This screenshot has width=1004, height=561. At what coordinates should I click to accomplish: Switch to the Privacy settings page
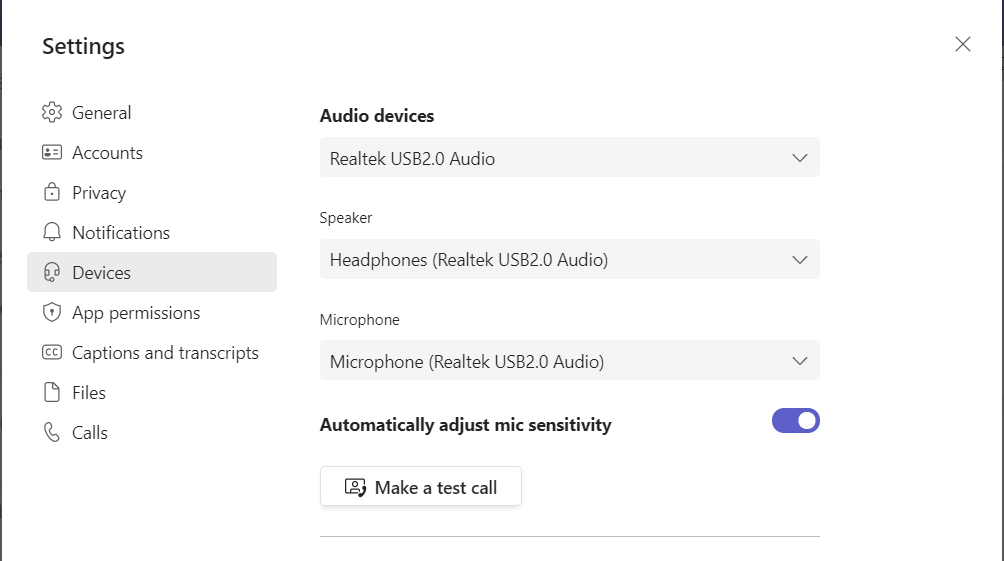pos(99,193)
